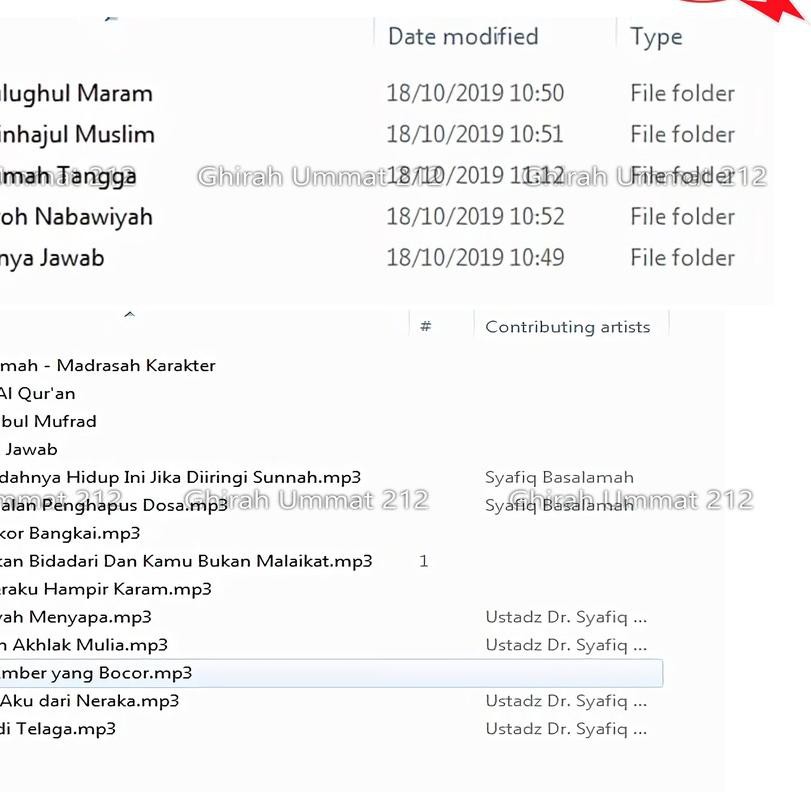This screenshot has width=811, height=811.
Task: Click the # track number column header
Action: click(426, 326)
